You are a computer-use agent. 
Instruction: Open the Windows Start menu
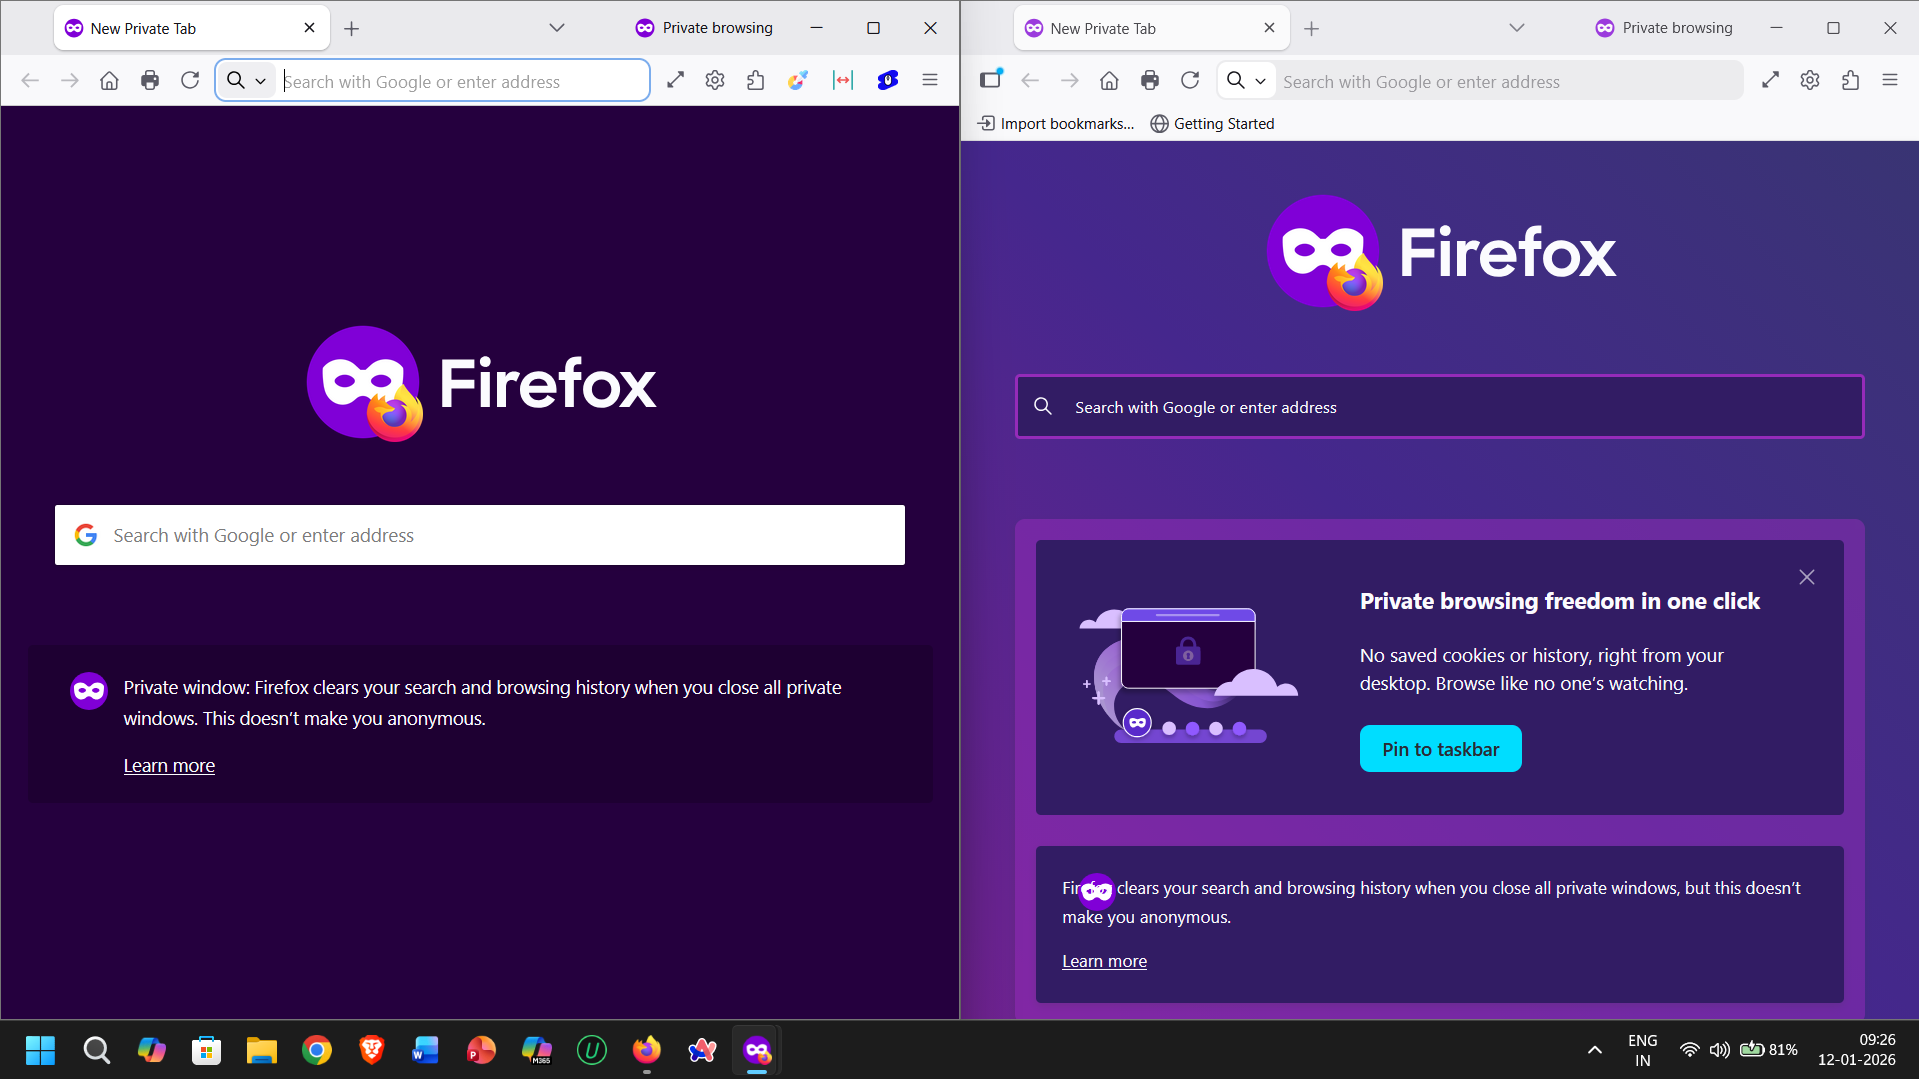point(40,1050)
